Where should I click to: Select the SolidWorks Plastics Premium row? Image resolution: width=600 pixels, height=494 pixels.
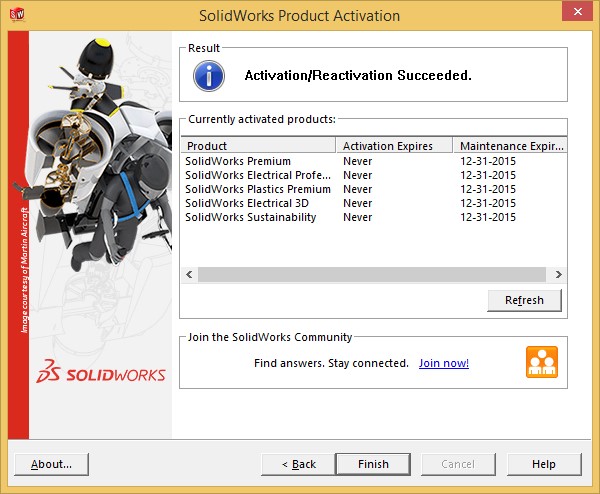click(x=374, y=189)
